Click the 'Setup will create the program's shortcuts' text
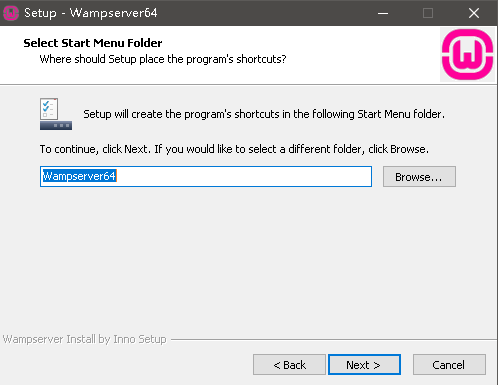Viewport: 498px width, 385px height. tap(264, 114)
